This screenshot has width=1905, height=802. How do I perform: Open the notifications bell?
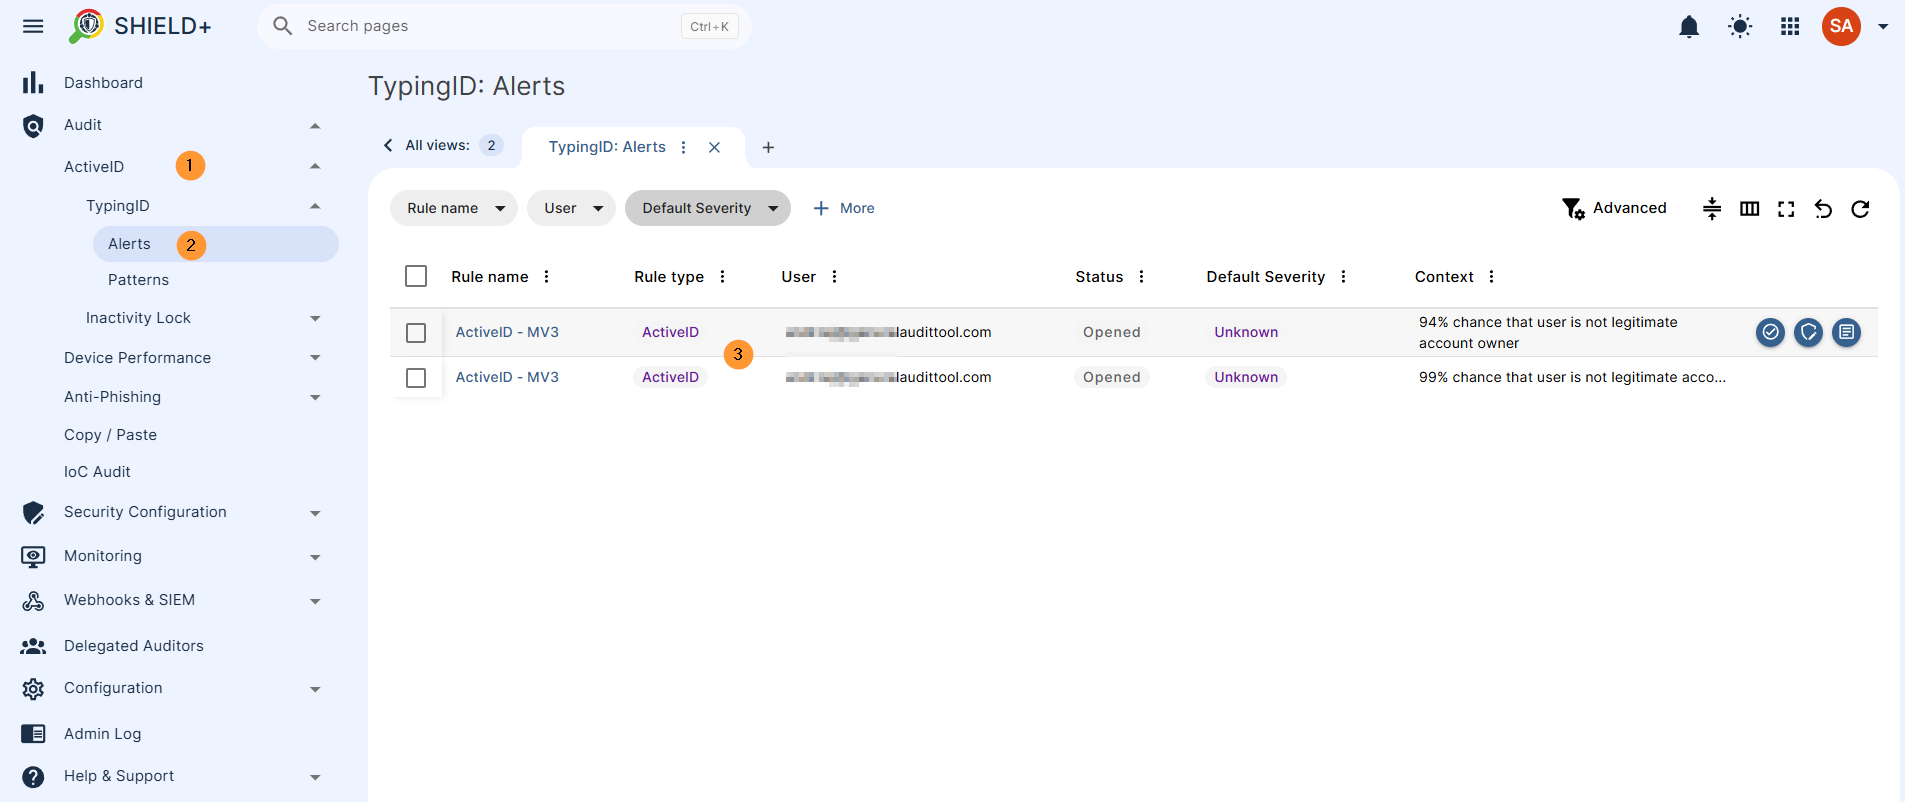[x=1689, y=27]
